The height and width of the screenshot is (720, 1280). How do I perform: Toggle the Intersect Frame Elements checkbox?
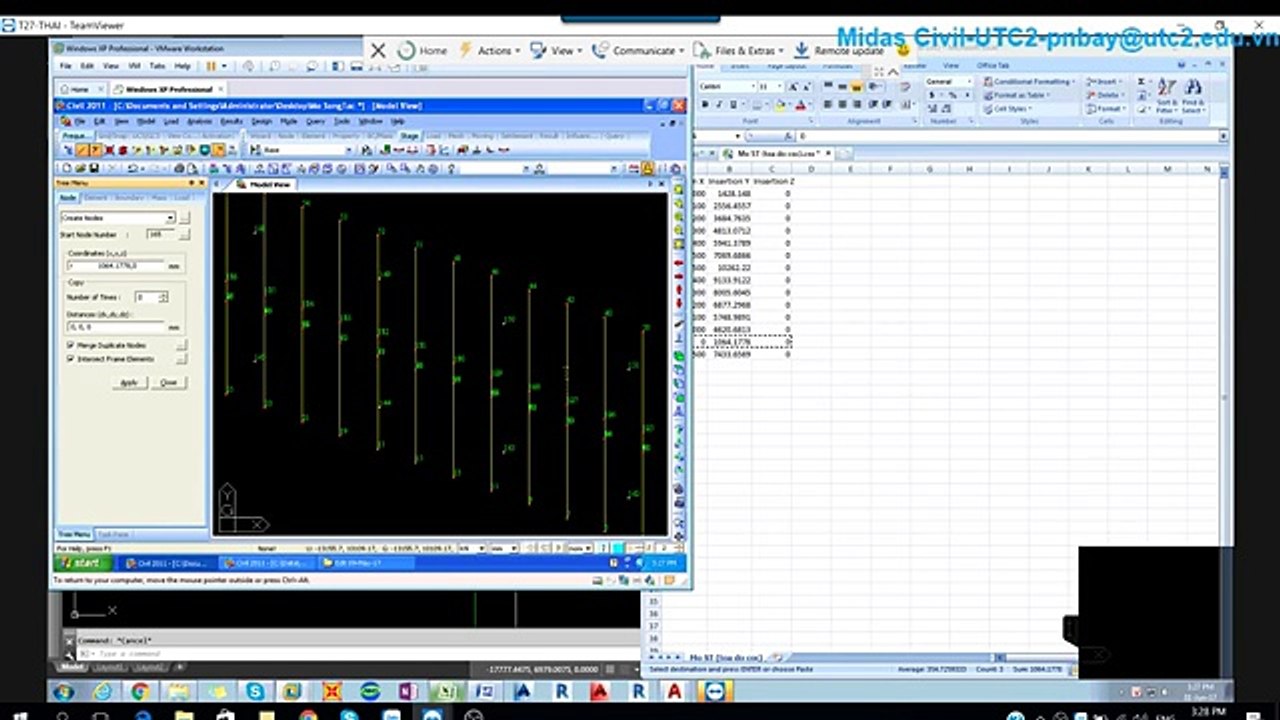click(71, 358)
